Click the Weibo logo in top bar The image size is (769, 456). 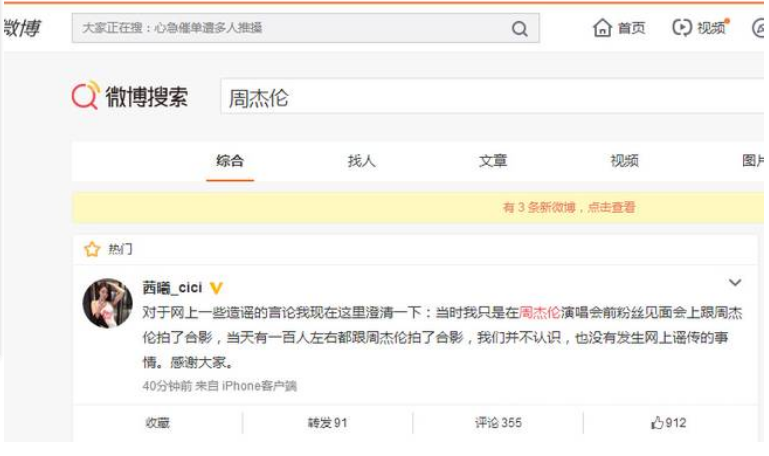click(x=22, y=27)
